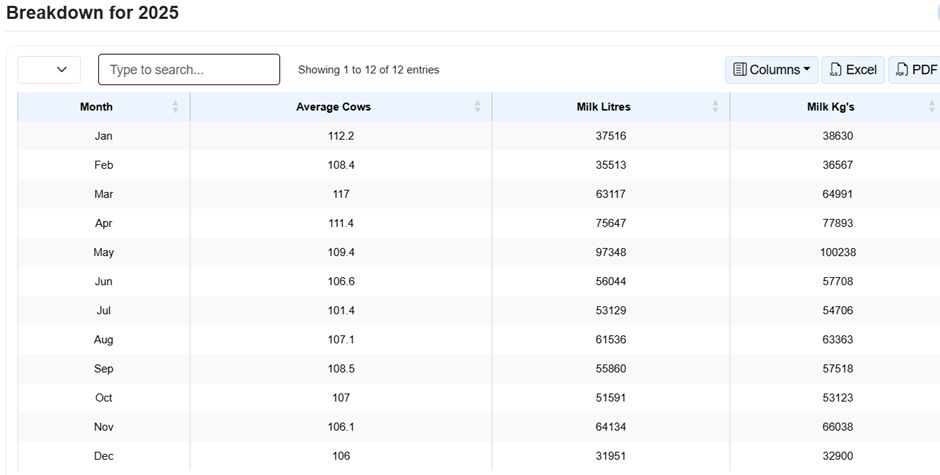Export the table to Excel
This screenshot has width=940, height=475.
coord(853,70)
